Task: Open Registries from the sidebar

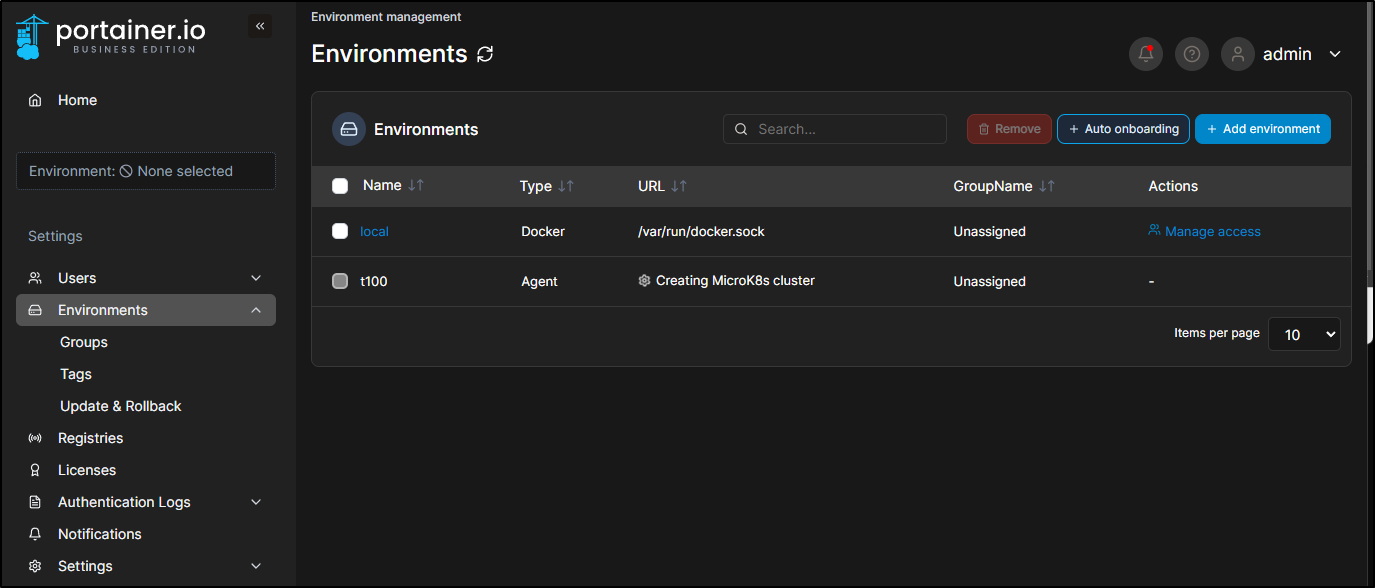Action: (x=90, y=438)
